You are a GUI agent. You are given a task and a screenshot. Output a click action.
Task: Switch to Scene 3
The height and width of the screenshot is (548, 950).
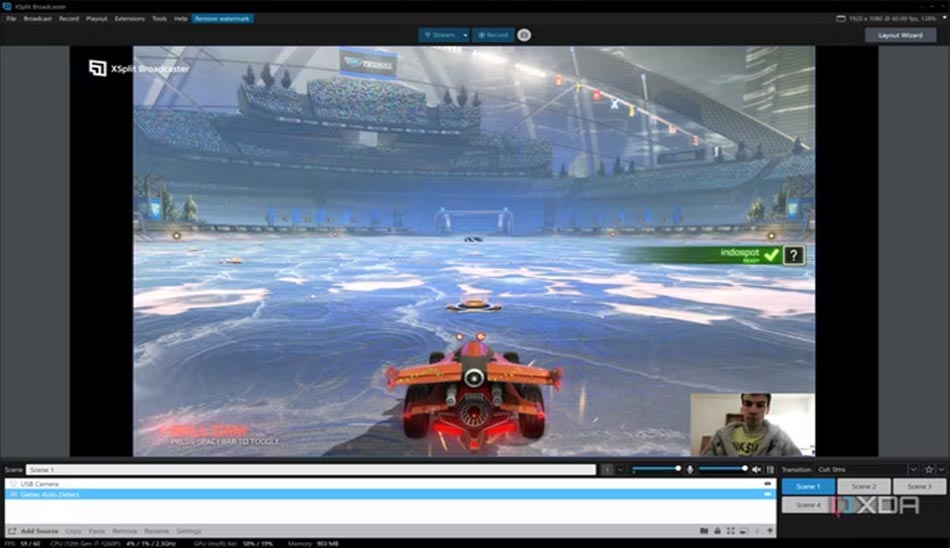click(x=919, y=486)
